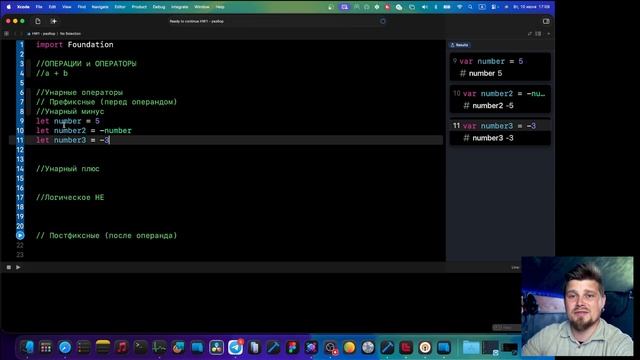Stop playground execution with the square button

tap(9, 267)
